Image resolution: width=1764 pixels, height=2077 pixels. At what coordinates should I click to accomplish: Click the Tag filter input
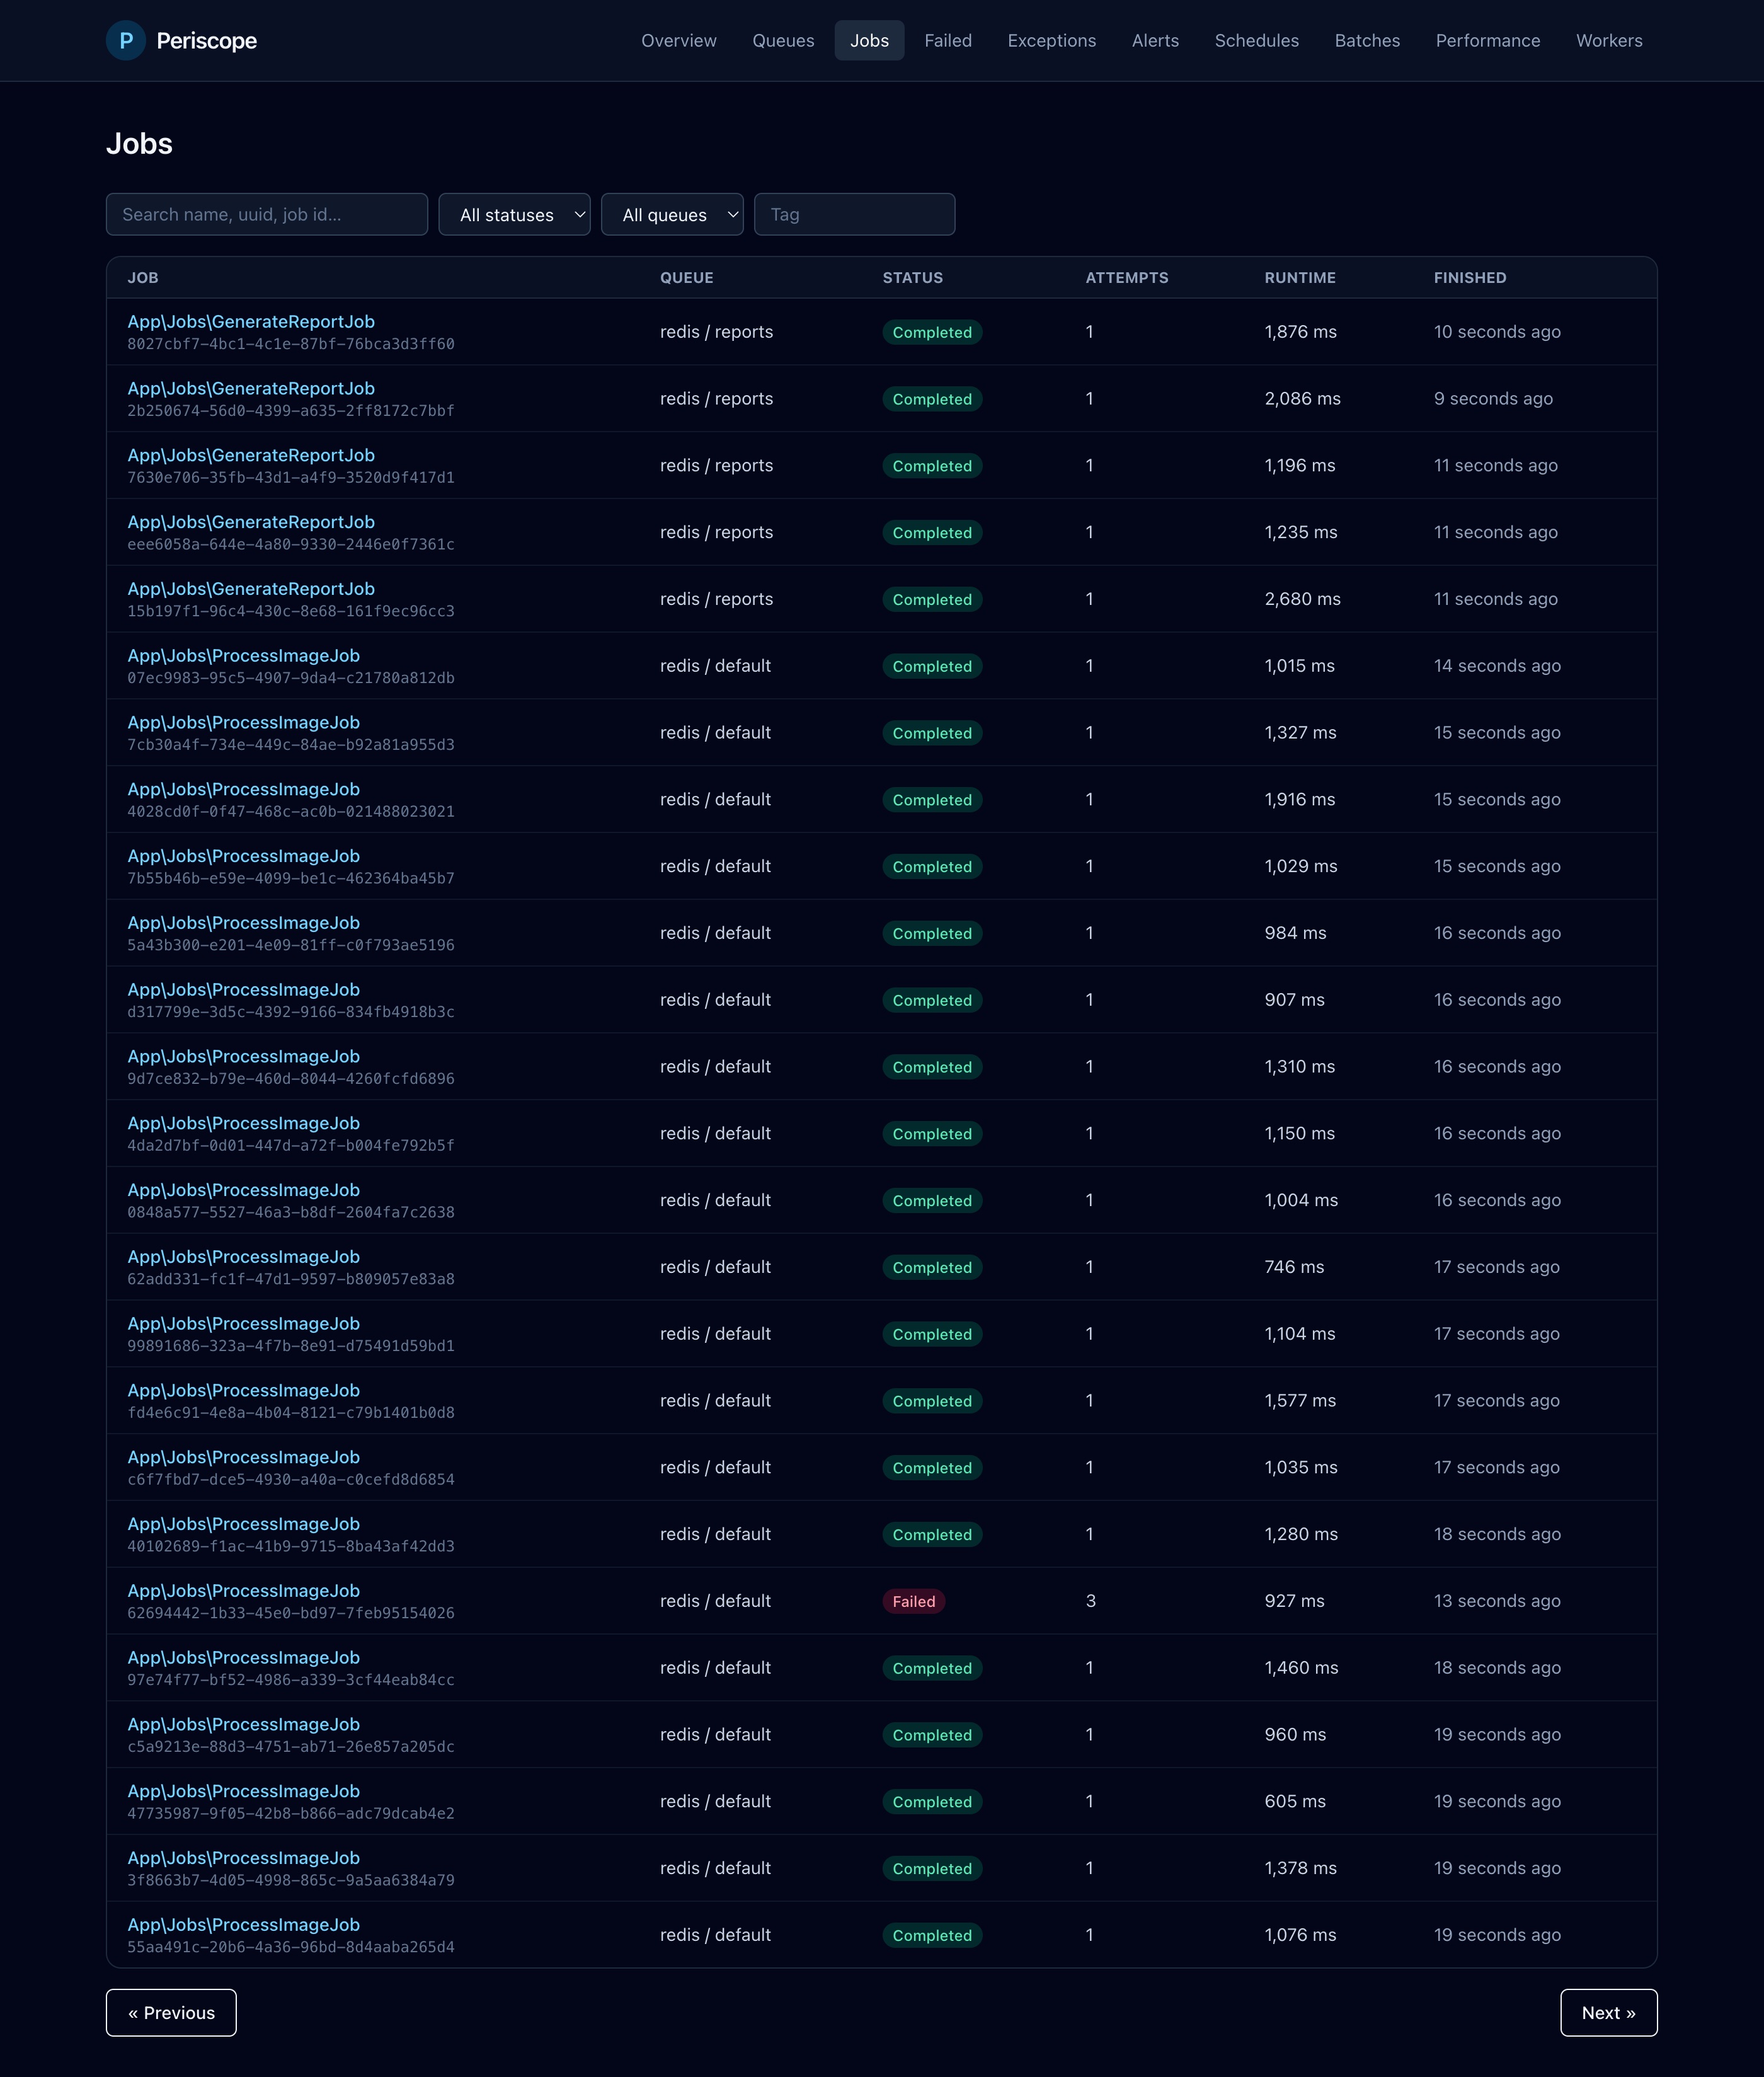pos(854,214)
